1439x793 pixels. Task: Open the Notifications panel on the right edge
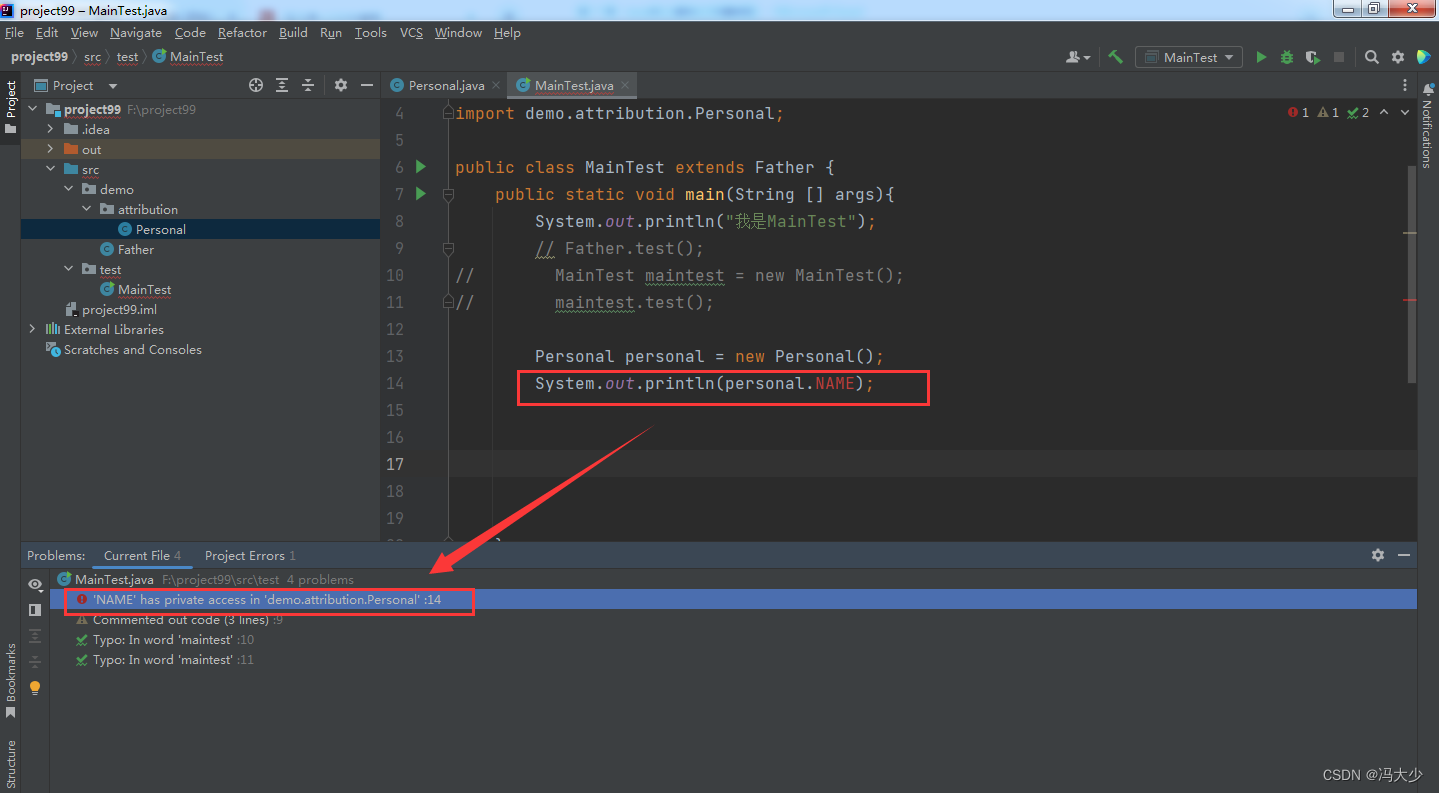tap(1428, 130)
